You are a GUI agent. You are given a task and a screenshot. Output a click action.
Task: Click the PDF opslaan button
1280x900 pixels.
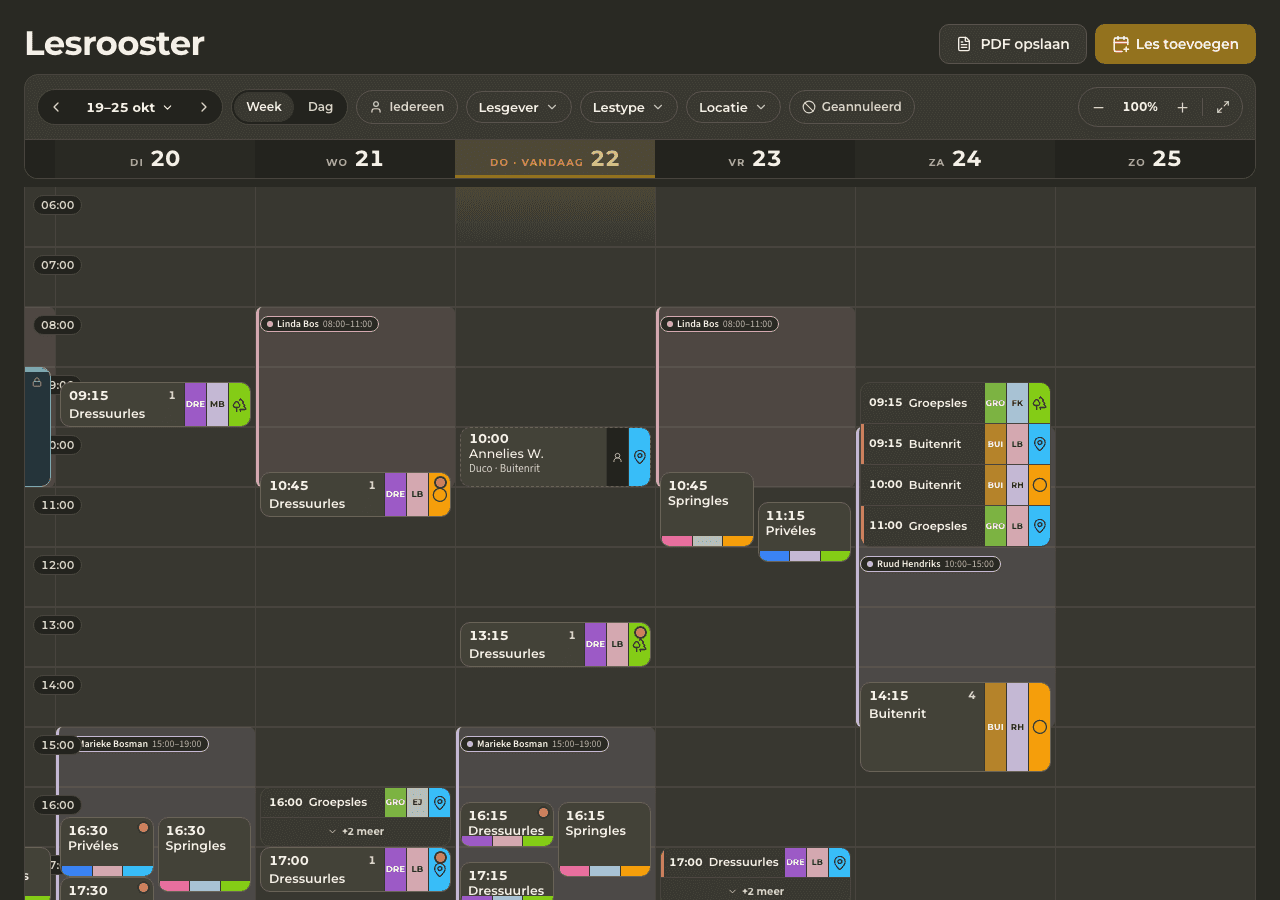click(1013, 44)
